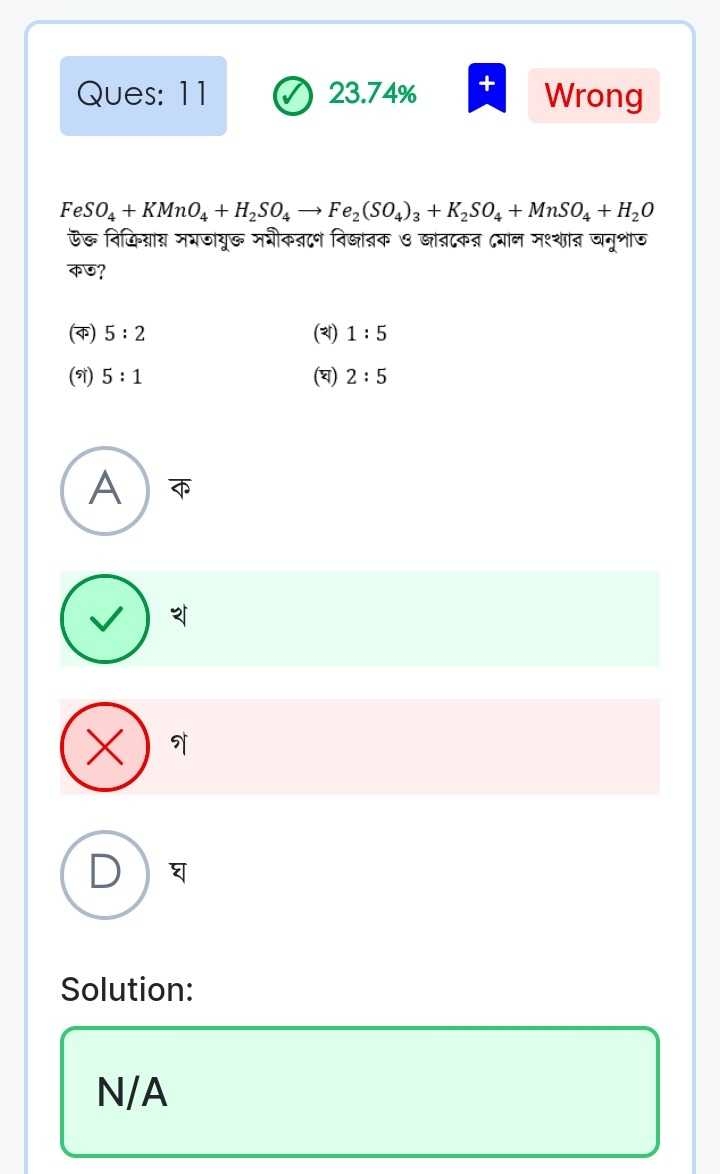Click the choice text "(ঘ) 2 : 5"
This screenshot has width=720, height=1174.
pos(349,377)
